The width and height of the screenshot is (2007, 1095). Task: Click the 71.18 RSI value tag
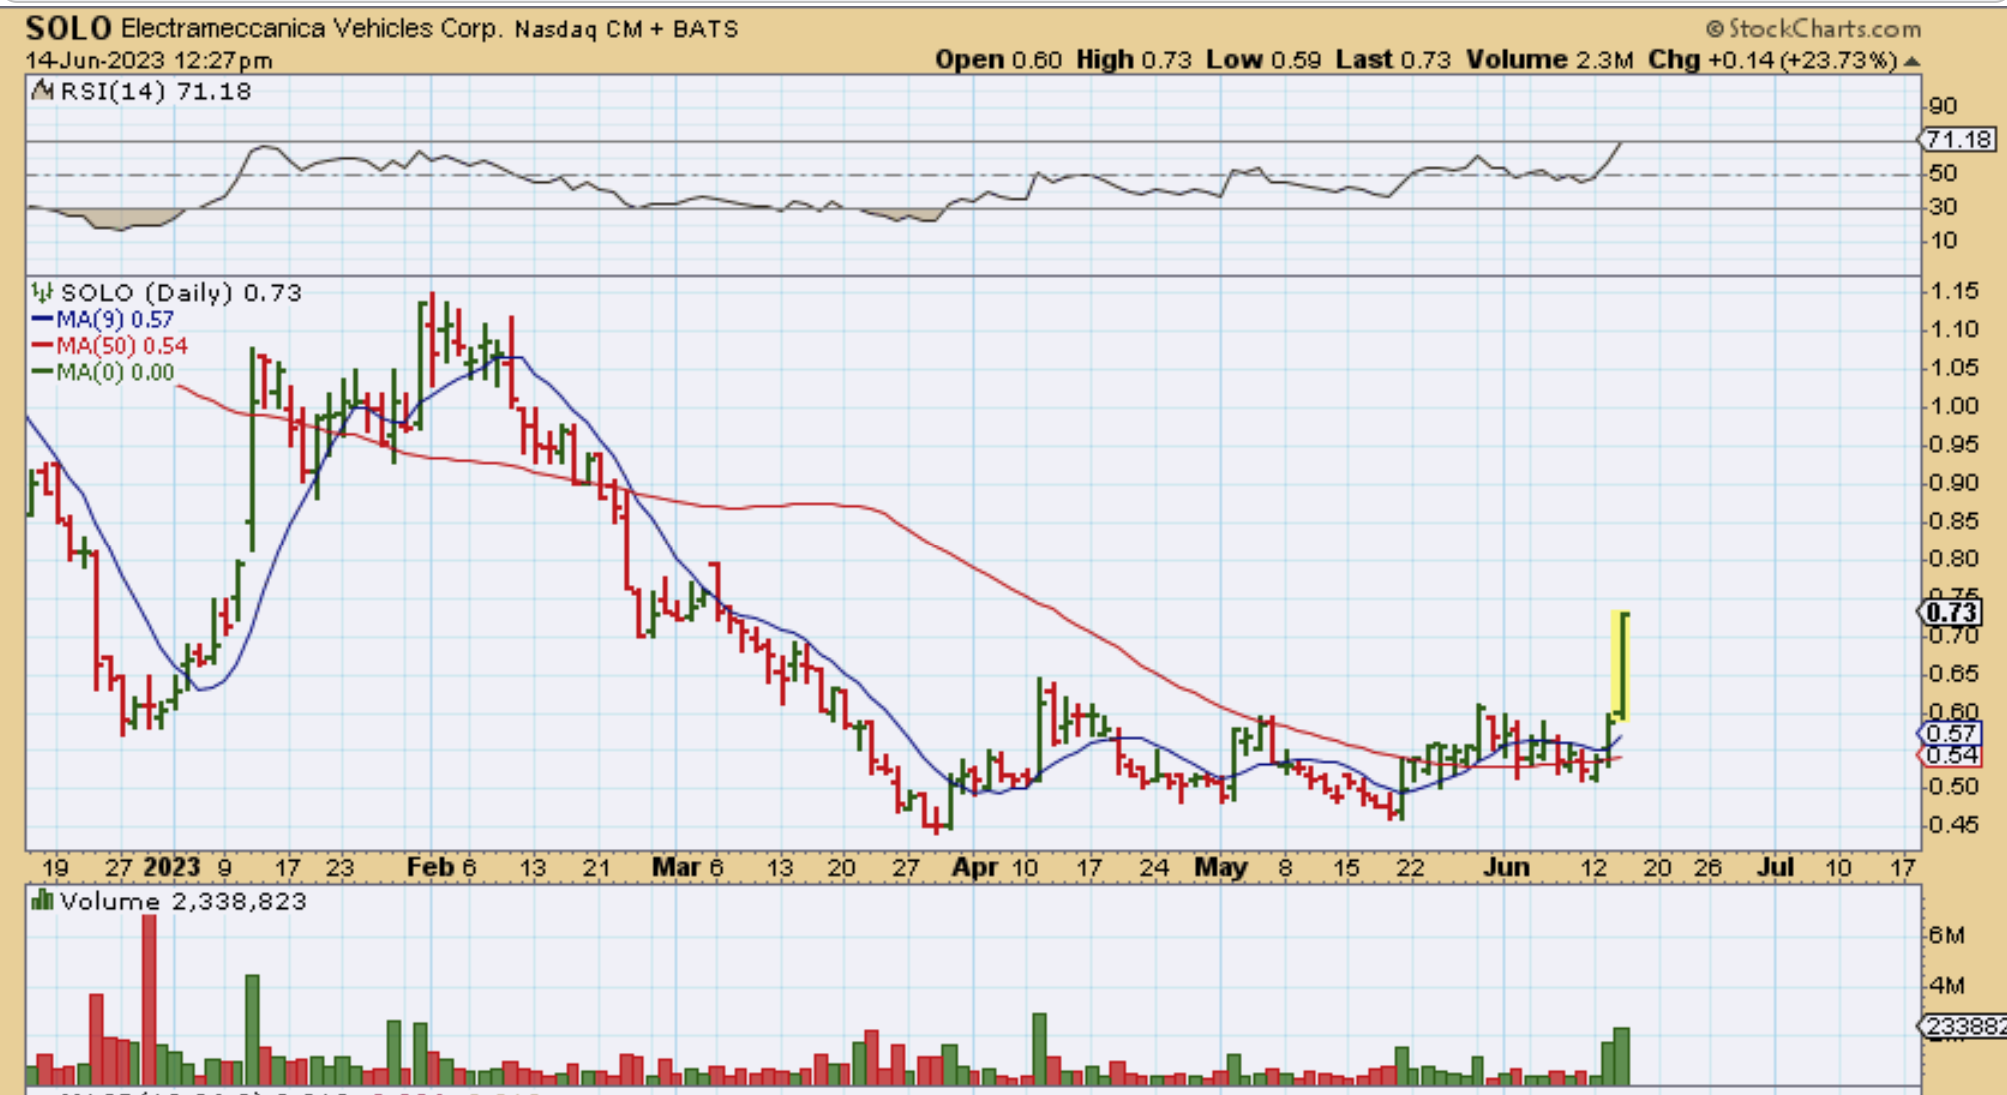tap(1958, 139)
